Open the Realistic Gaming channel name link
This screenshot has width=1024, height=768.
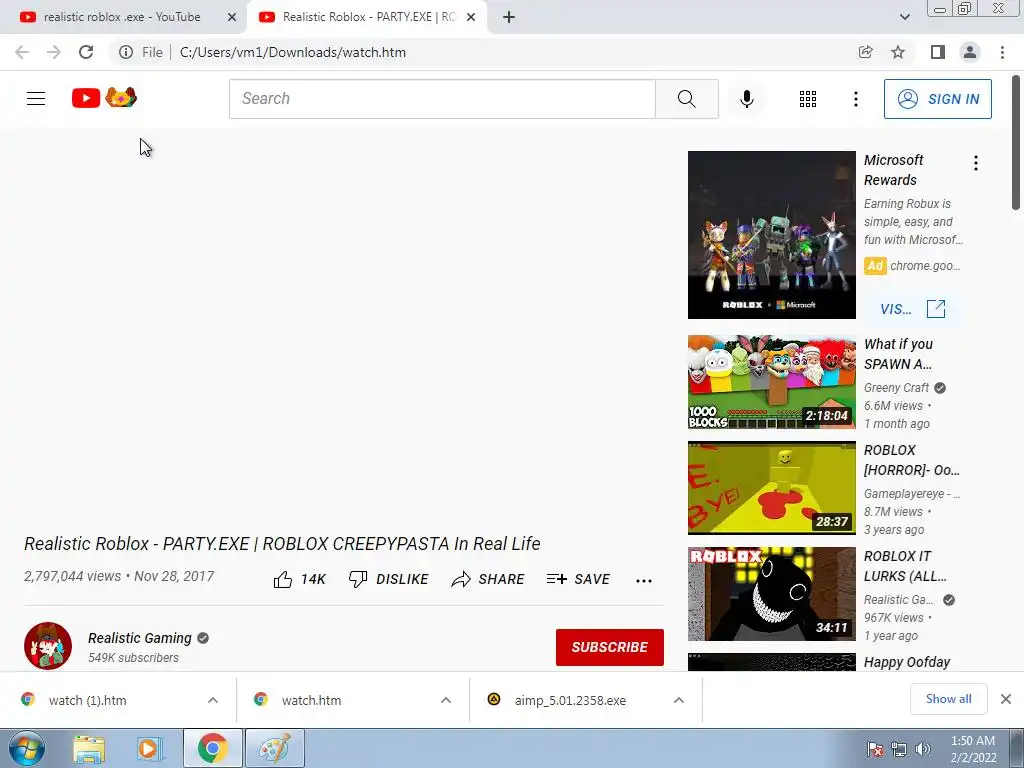click(140, 638)
